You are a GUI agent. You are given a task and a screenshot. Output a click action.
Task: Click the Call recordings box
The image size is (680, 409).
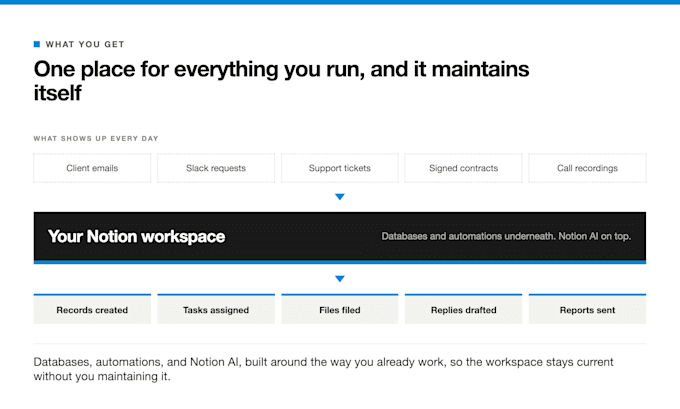pos(587,168)
